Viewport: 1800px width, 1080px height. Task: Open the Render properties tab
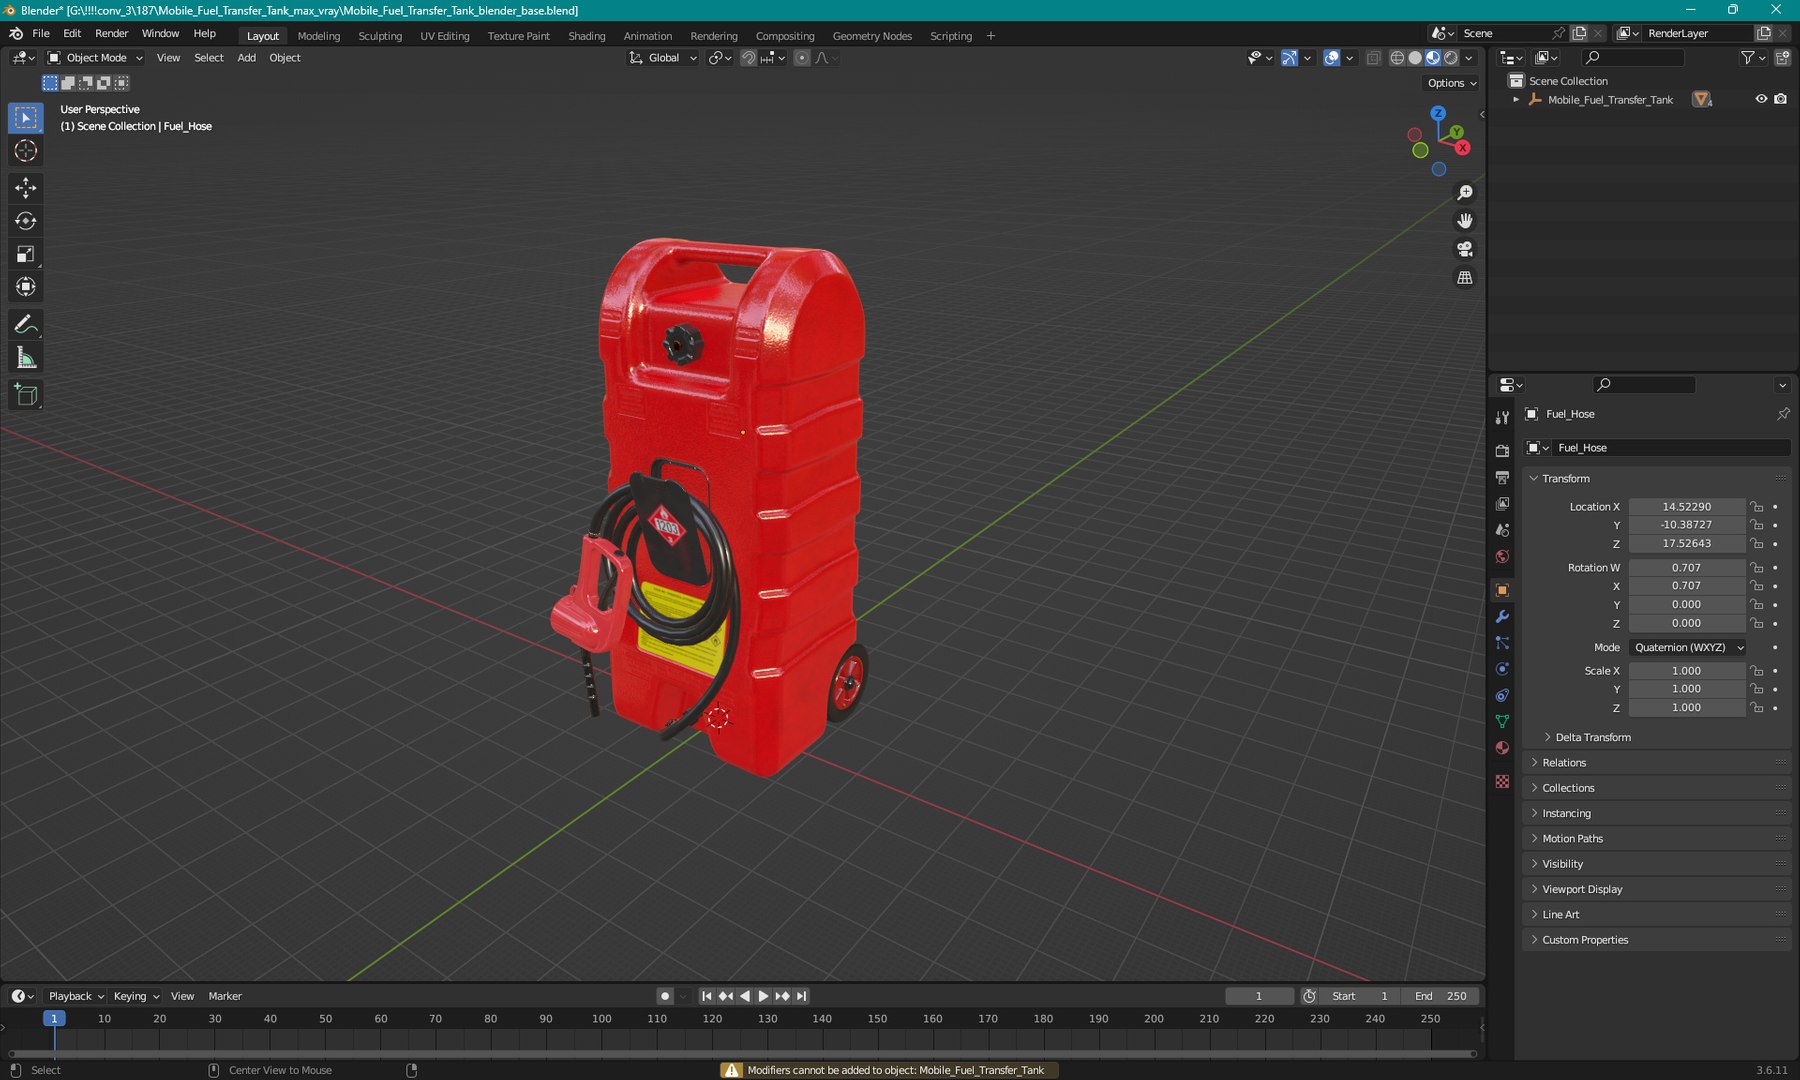coord(1502,451)
